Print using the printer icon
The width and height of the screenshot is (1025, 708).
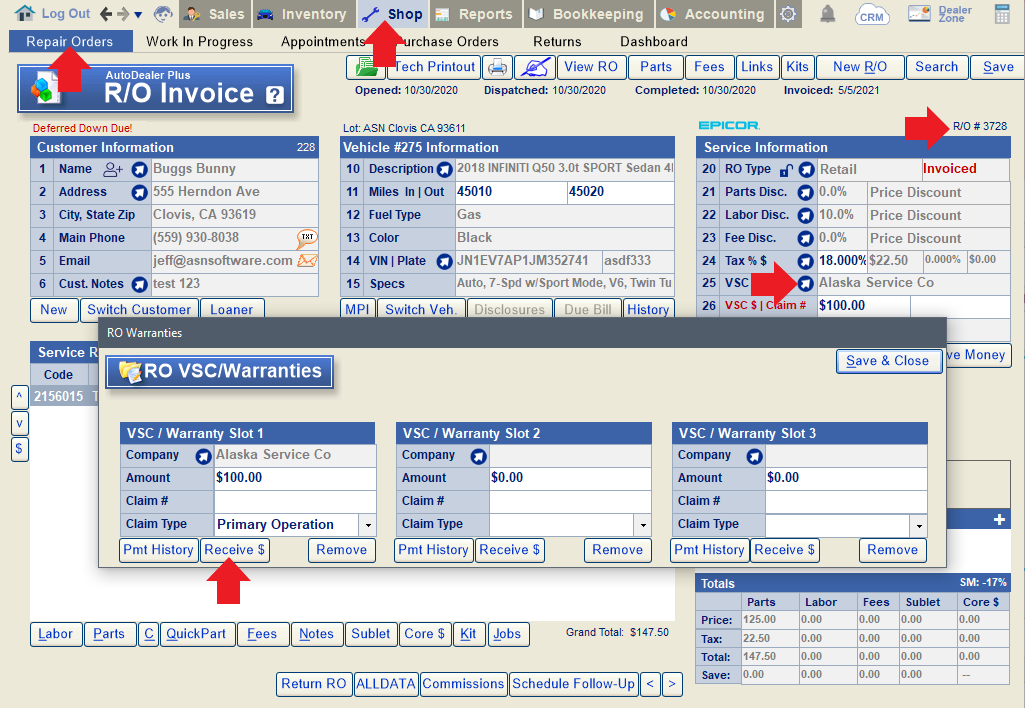[x=498, y=67]
